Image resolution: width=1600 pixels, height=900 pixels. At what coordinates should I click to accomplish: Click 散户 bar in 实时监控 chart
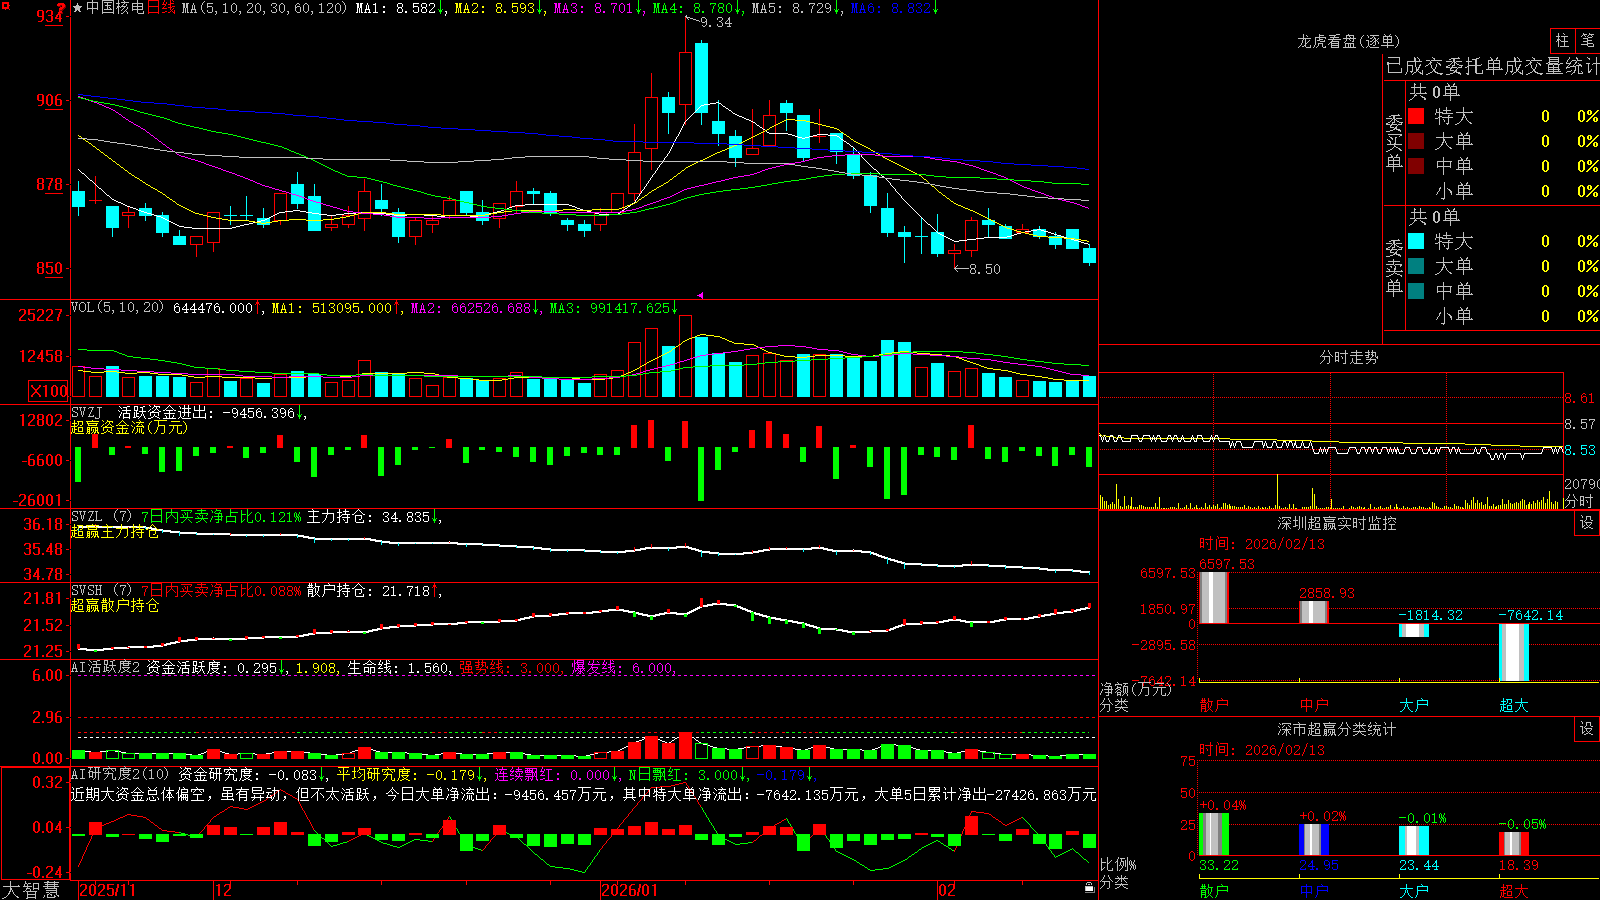click(1213, 597)
